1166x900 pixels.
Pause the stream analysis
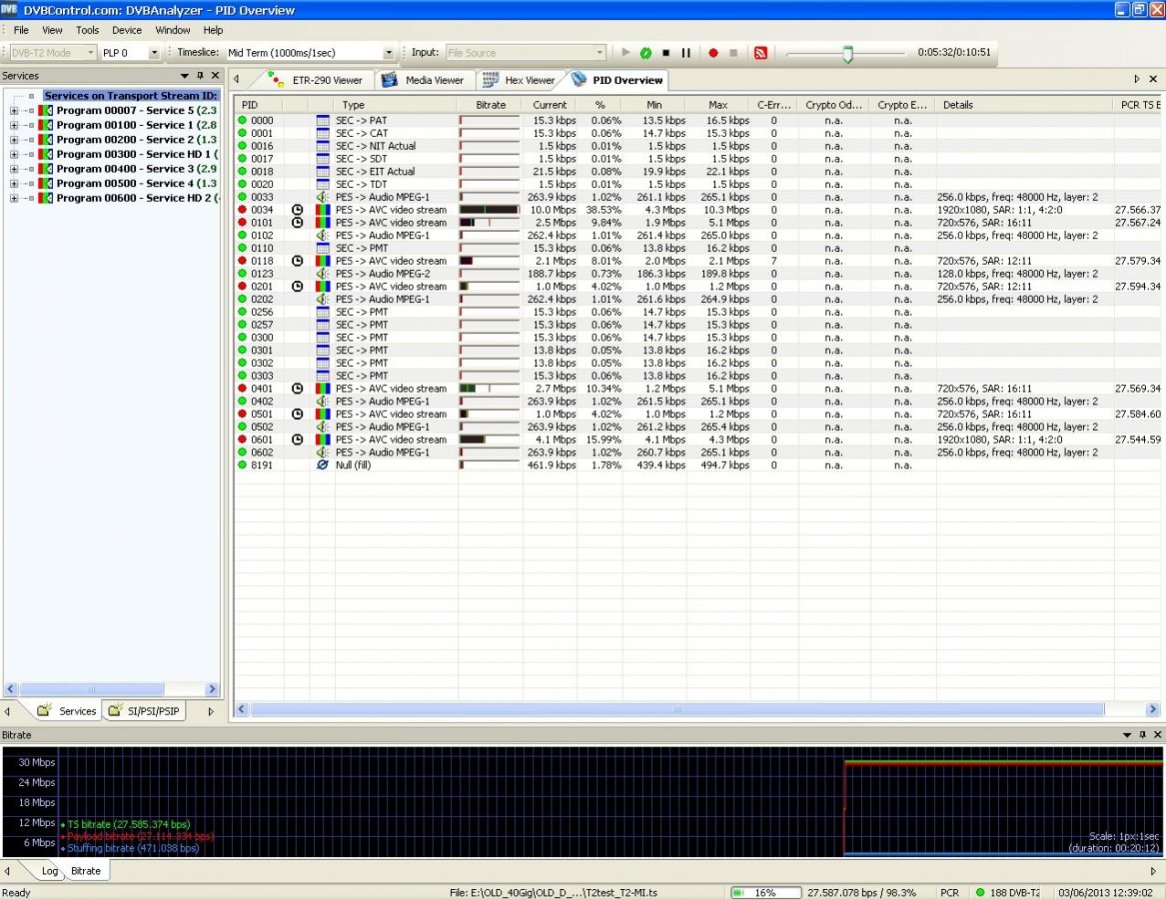tap(686, 53)
